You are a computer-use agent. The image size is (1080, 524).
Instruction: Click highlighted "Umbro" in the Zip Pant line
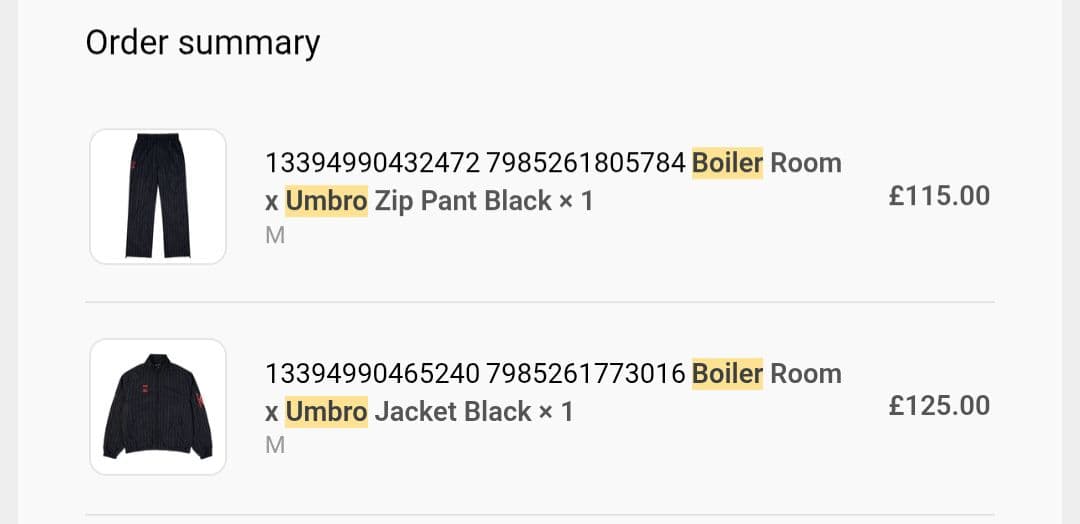[326, 201]
